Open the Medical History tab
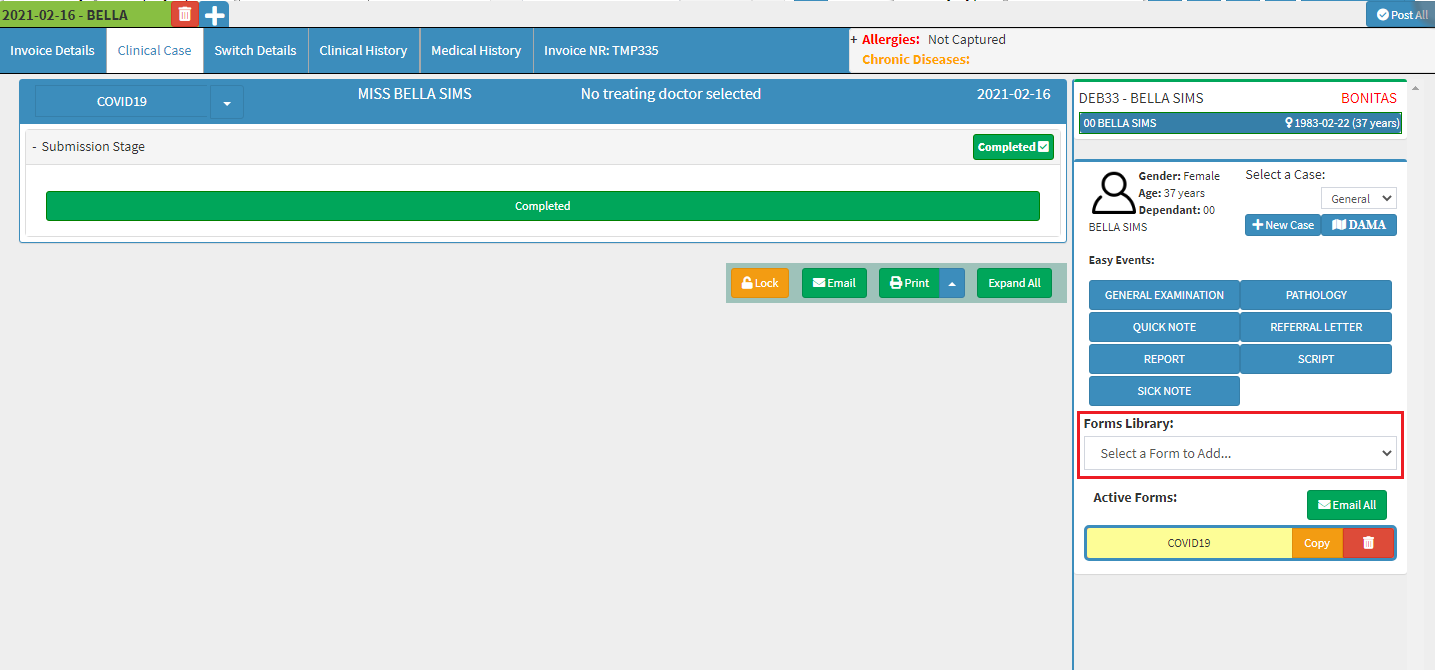1435x670 pixels. 476,50
